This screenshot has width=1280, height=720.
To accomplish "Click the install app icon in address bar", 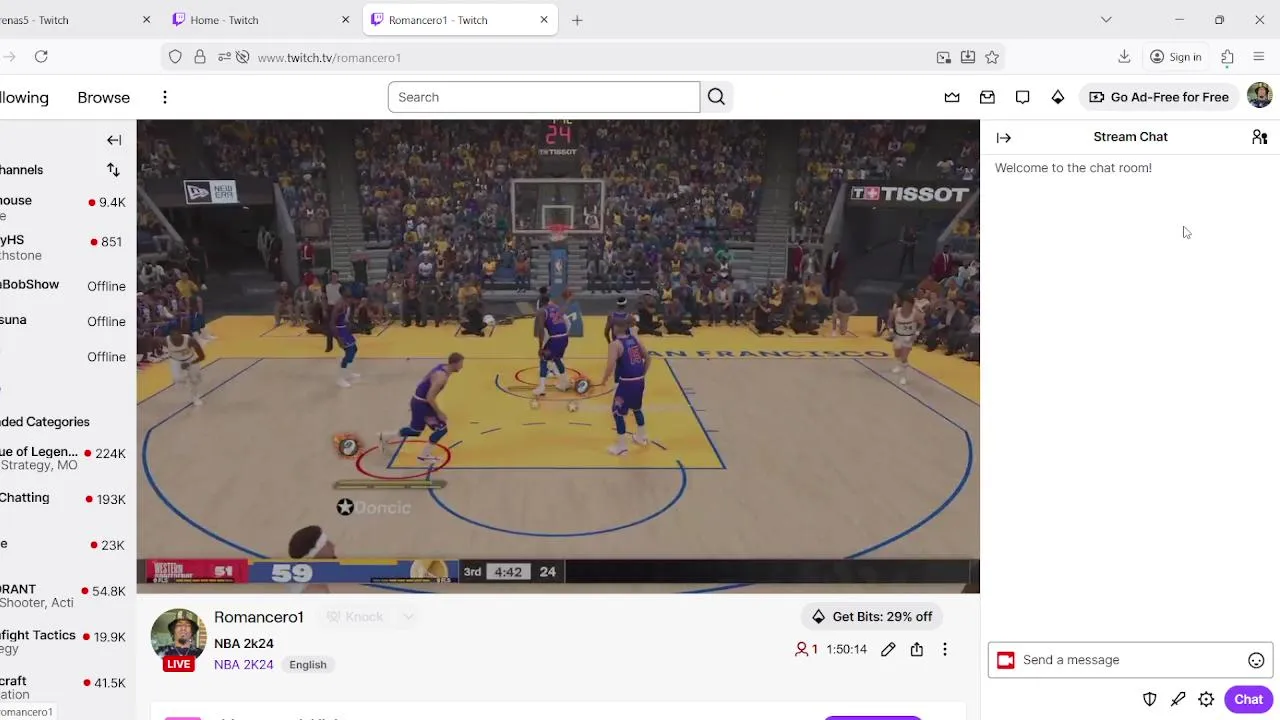I will 968,57.
